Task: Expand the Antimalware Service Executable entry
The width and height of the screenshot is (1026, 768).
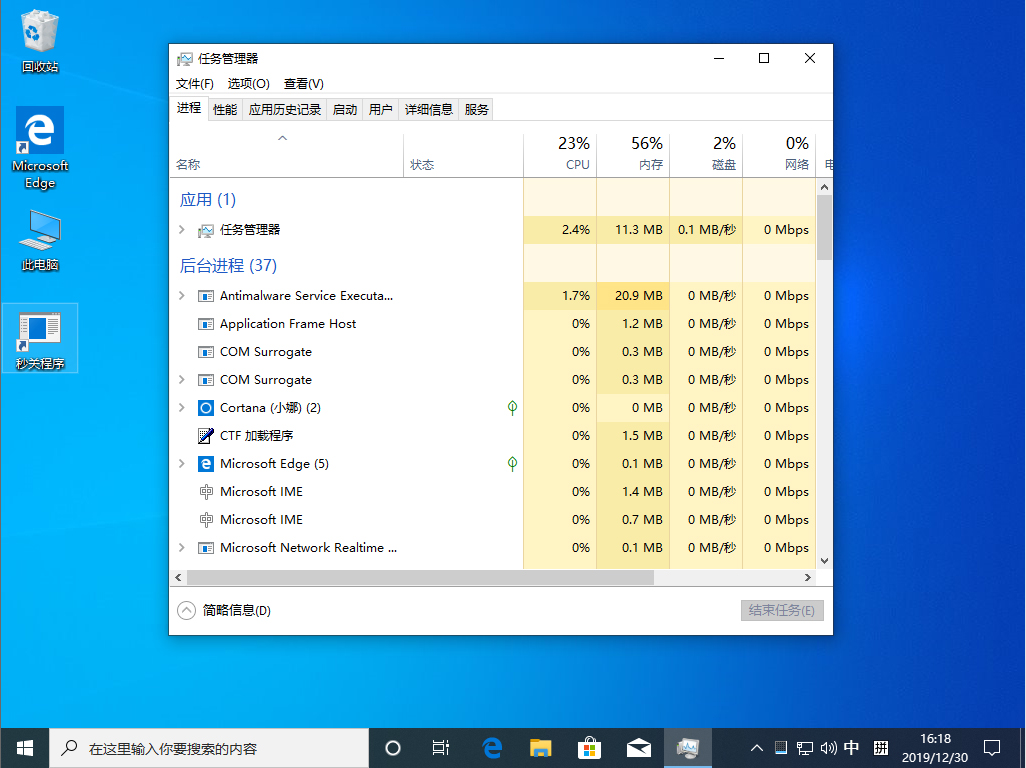Action: point(183,295)
